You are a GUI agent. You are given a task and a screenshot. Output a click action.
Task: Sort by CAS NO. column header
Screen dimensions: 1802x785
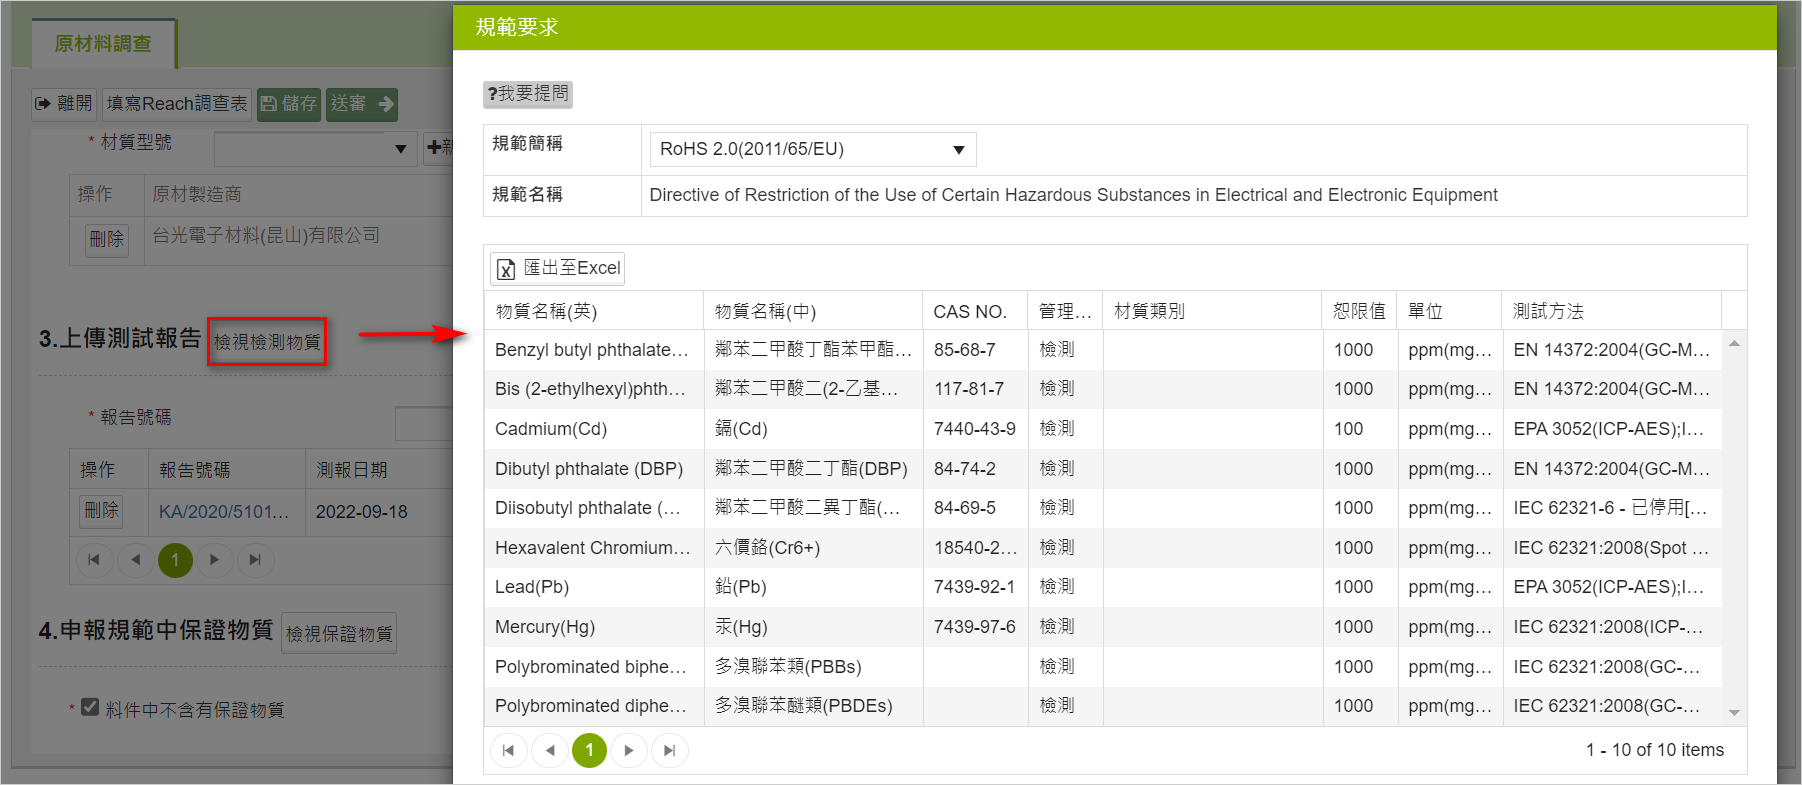pyautogui.click(x=975, y=311)
